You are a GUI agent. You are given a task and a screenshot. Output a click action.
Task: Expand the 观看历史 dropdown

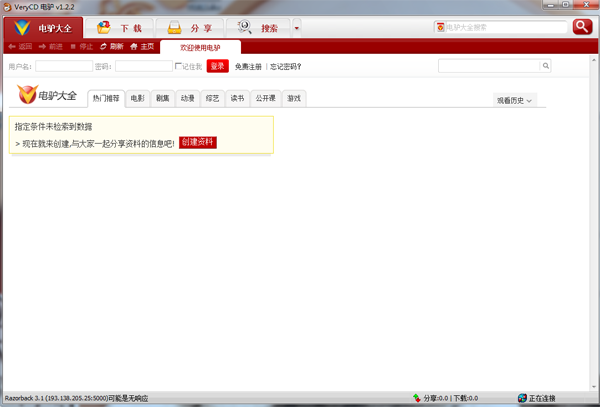(515, 100)
